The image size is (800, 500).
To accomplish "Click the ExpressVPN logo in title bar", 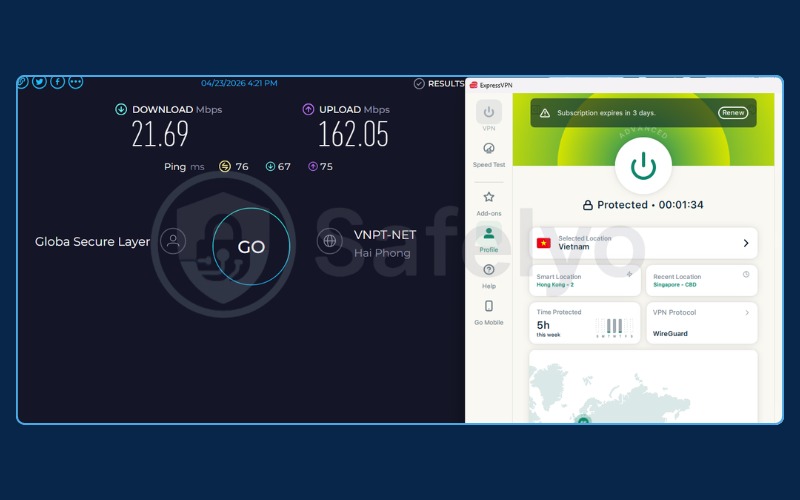I will tap(473, 85).
